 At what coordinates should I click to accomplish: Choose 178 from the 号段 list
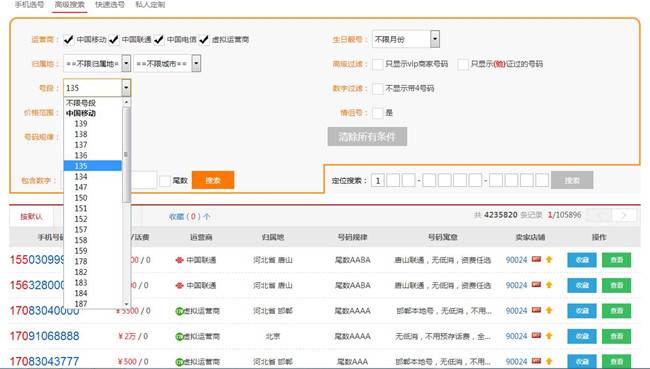[x=93, y=261]
